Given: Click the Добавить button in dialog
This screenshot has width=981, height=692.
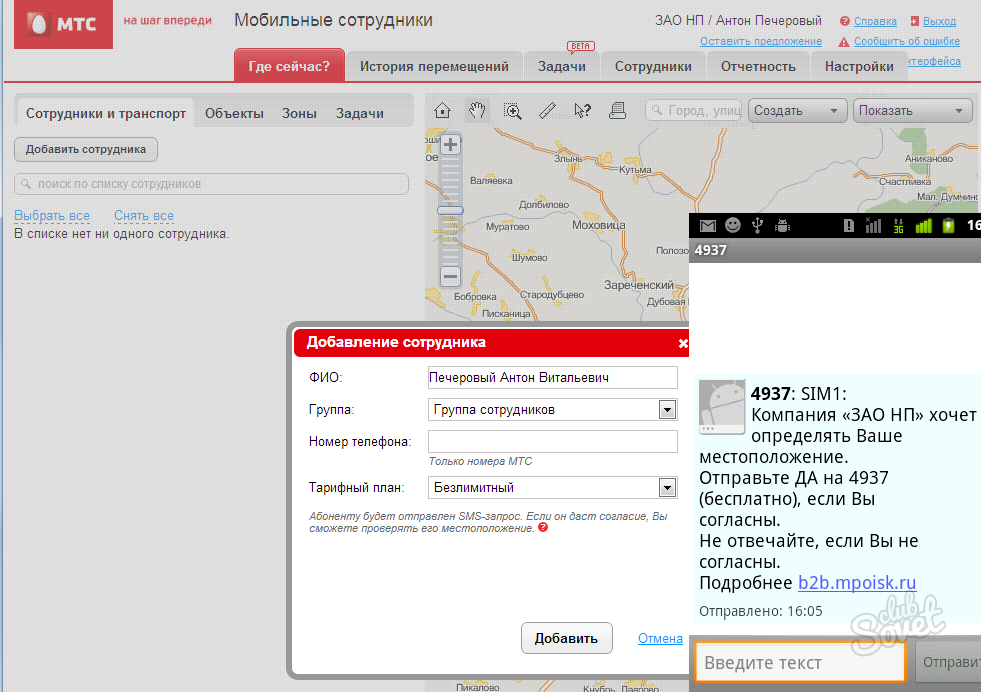Looking at the screenshot, I should 566,638.
